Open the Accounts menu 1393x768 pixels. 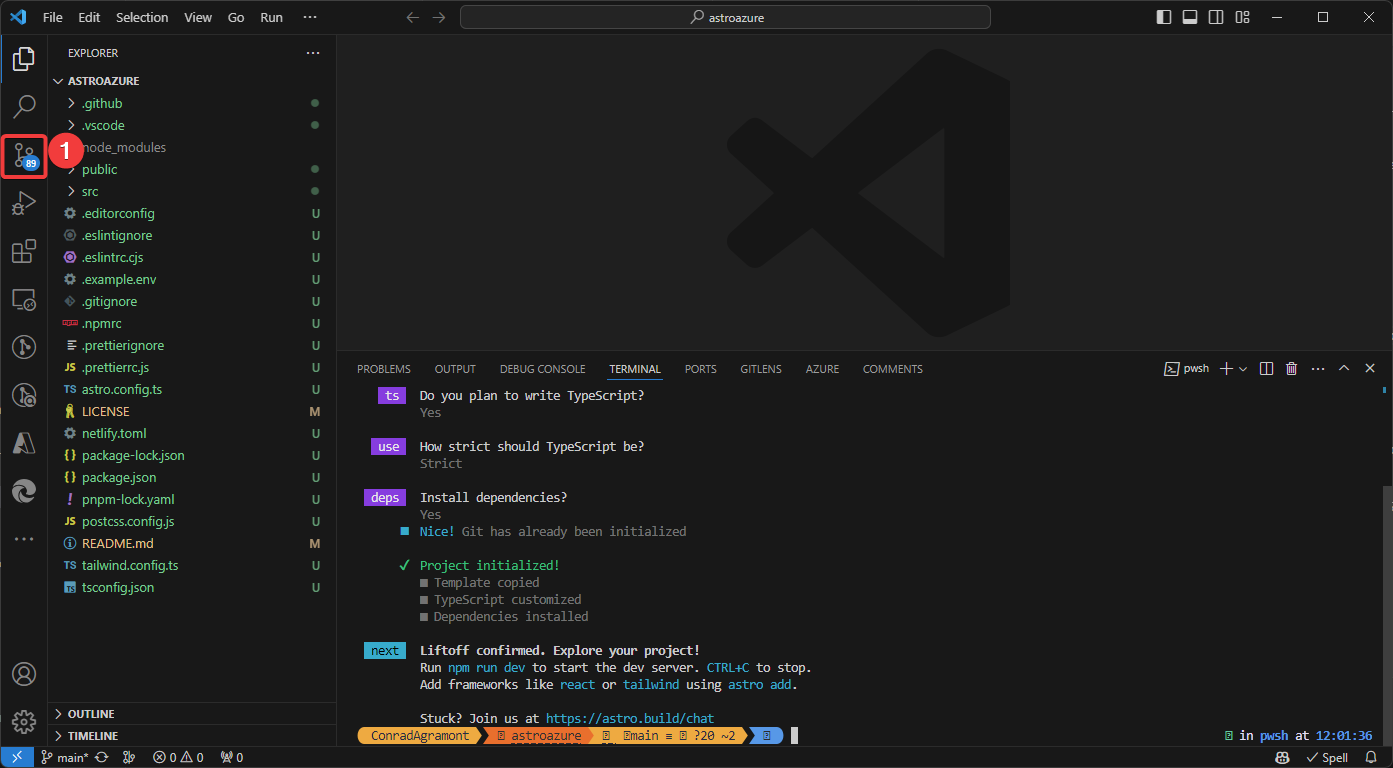tap(24, 674)
